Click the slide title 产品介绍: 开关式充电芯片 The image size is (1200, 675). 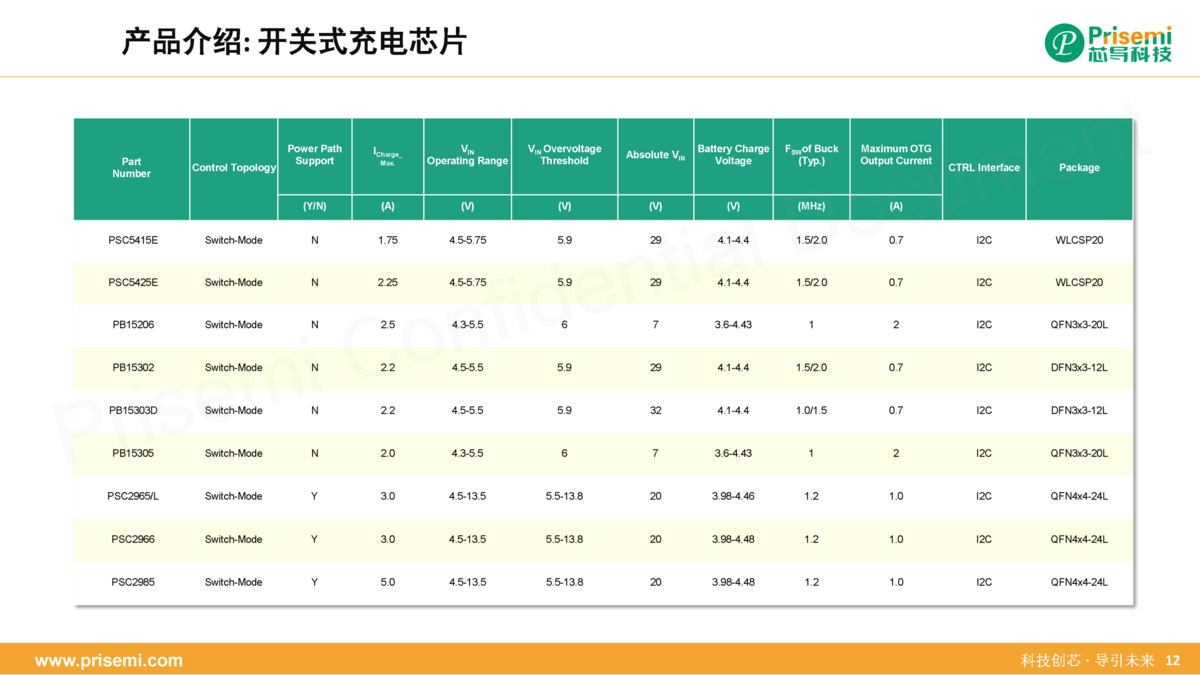[x=294, y=41]
